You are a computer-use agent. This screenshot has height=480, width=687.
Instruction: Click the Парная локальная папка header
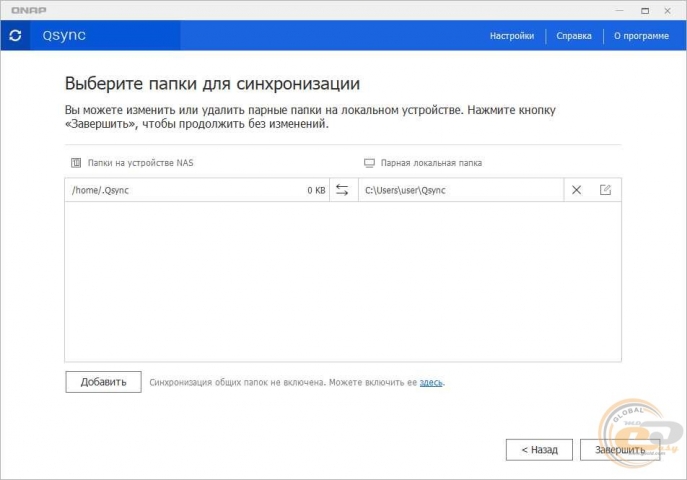point(431,163)
